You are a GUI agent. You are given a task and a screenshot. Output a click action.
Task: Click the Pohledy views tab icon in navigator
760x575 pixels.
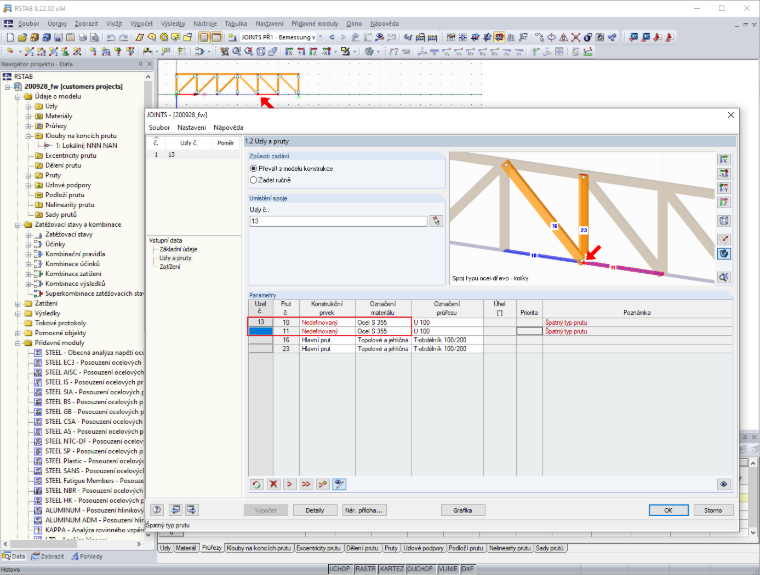[75, 556]
